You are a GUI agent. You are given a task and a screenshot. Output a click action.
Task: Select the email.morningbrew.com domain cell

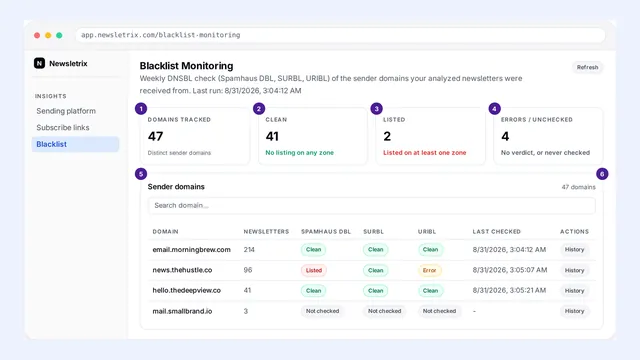pyautogui.click(x=191, y=249)
